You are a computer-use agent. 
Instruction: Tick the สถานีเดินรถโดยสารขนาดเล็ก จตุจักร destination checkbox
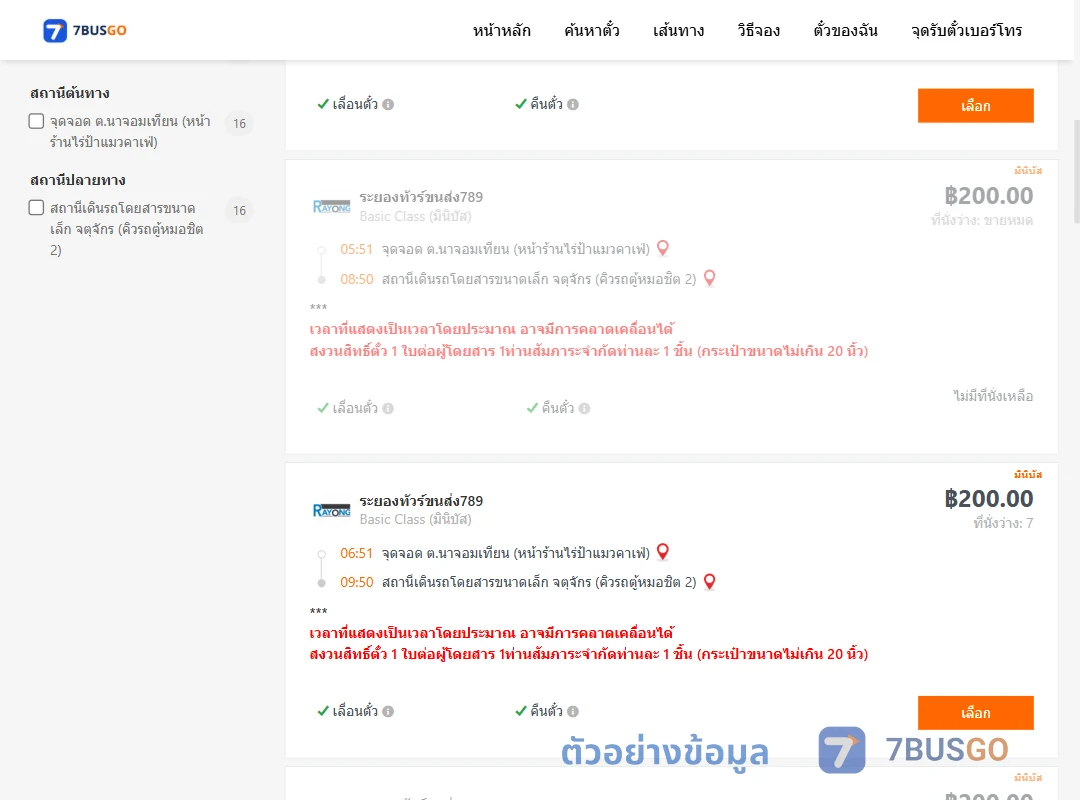click(x=37, y=207)
